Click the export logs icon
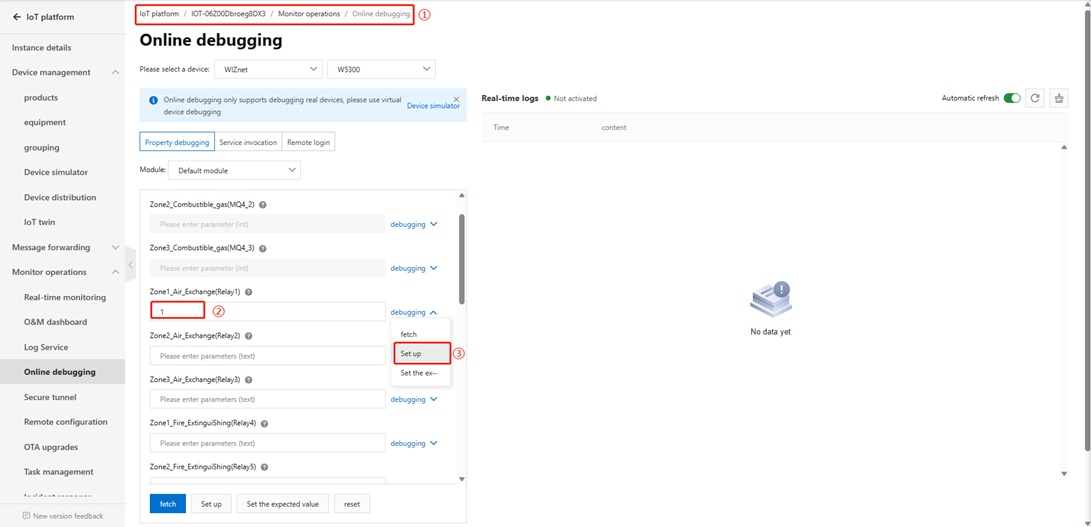 (1059, 98)
